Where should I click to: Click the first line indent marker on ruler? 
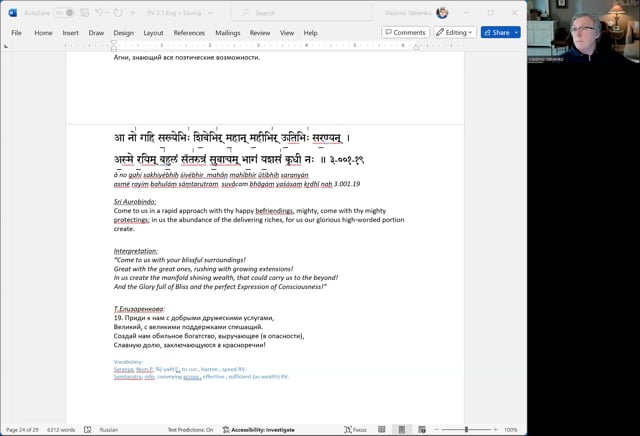click(114, 42)
